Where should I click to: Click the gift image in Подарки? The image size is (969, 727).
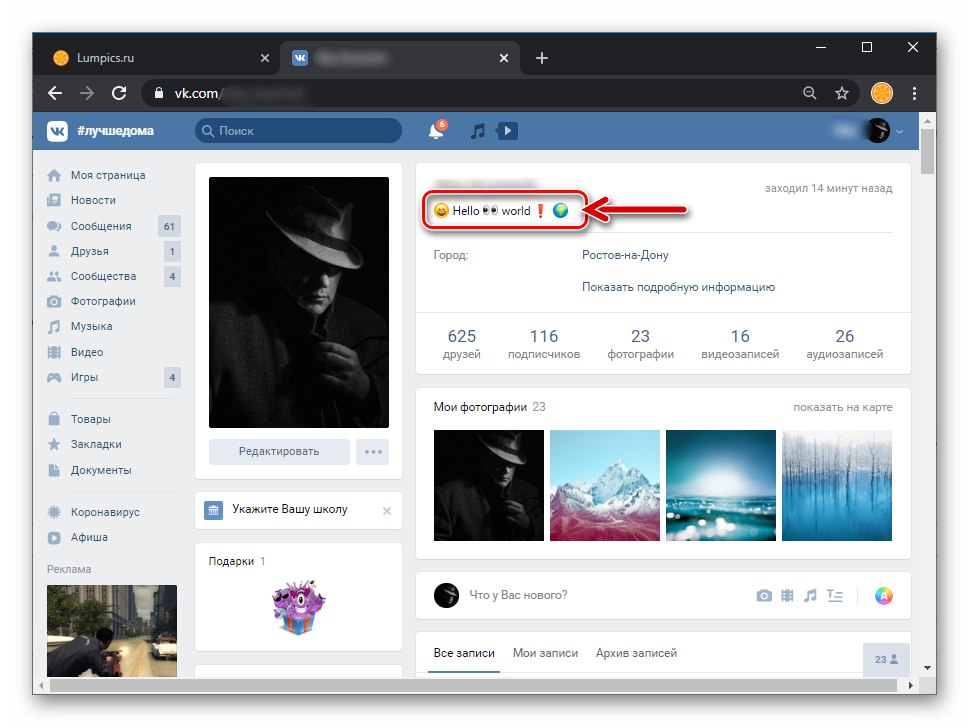298,608
